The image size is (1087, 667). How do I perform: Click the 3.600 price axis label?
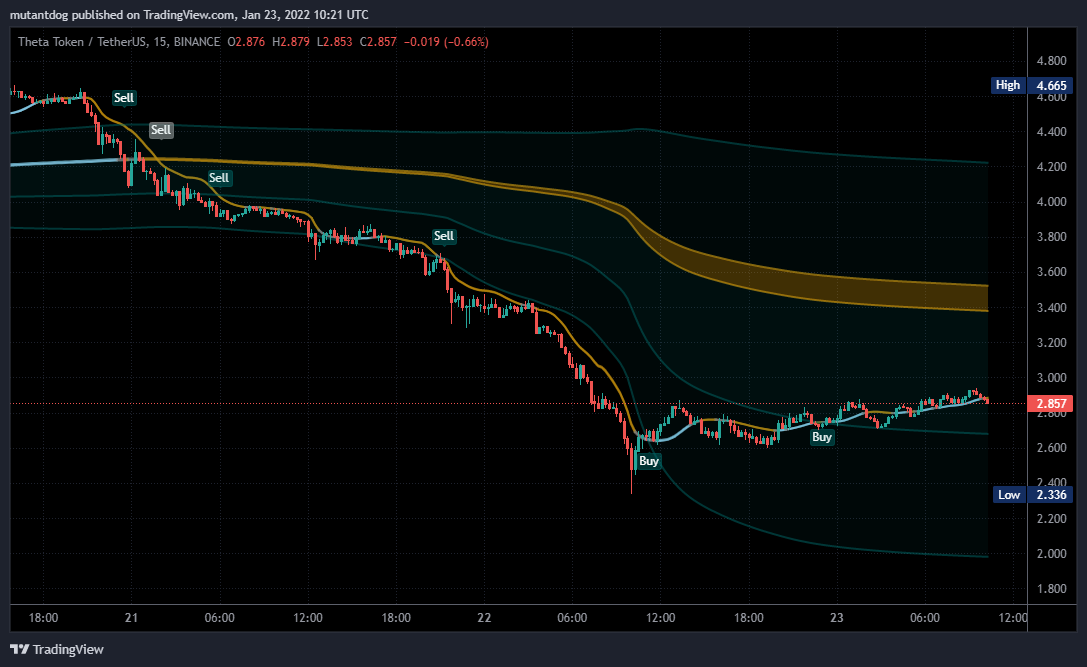tap(1051, 272)
